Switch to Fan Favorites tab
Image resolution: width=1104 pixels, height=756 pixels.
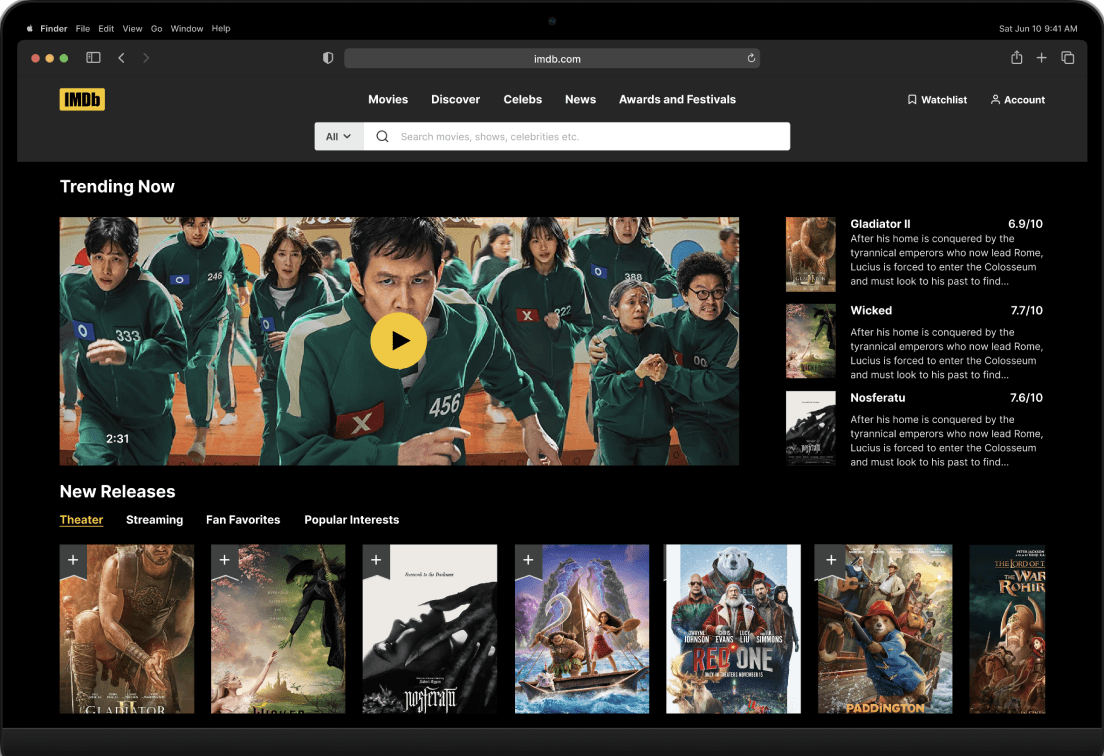tap(243, 519)
